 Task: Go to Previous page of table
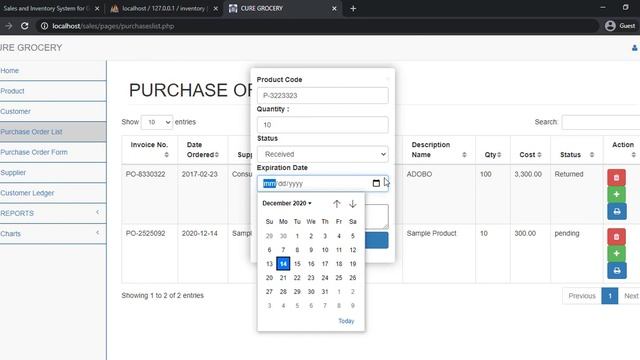point(582,296)
